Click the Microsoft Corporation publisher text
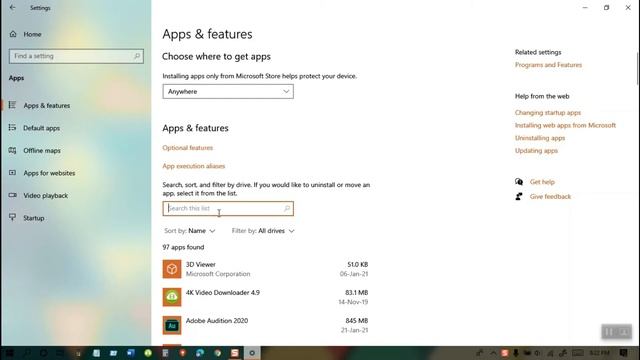This screenshot has height=360, width=640. pos(218,274)
